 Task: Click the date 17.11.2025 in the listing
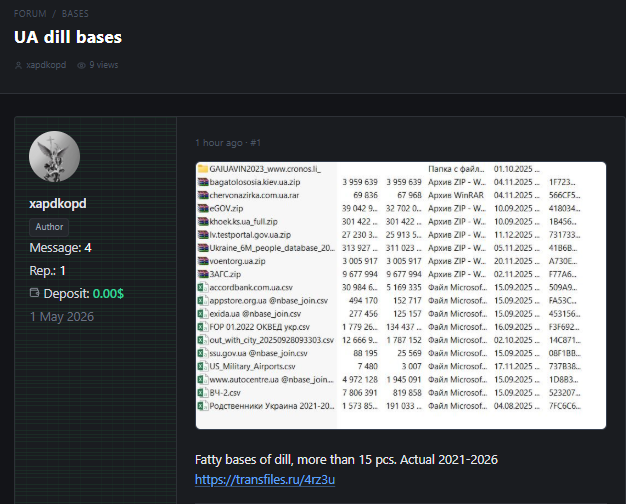click(x=516, y=367)
